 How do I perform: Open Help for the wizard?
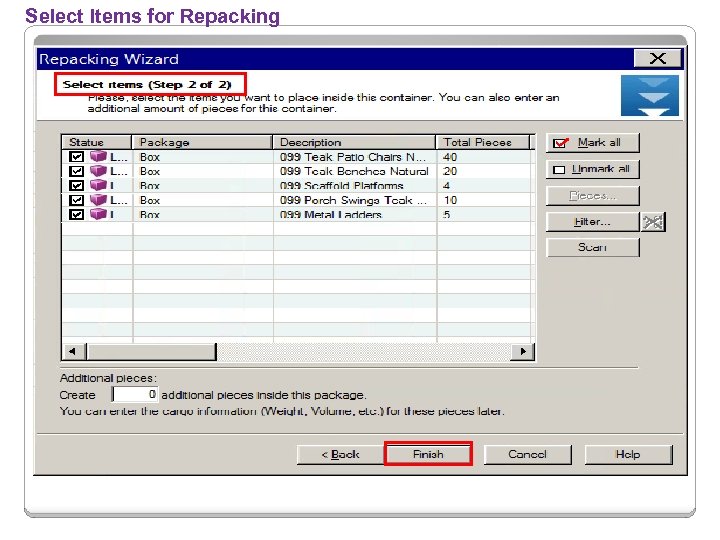click(x=628, y=455)
